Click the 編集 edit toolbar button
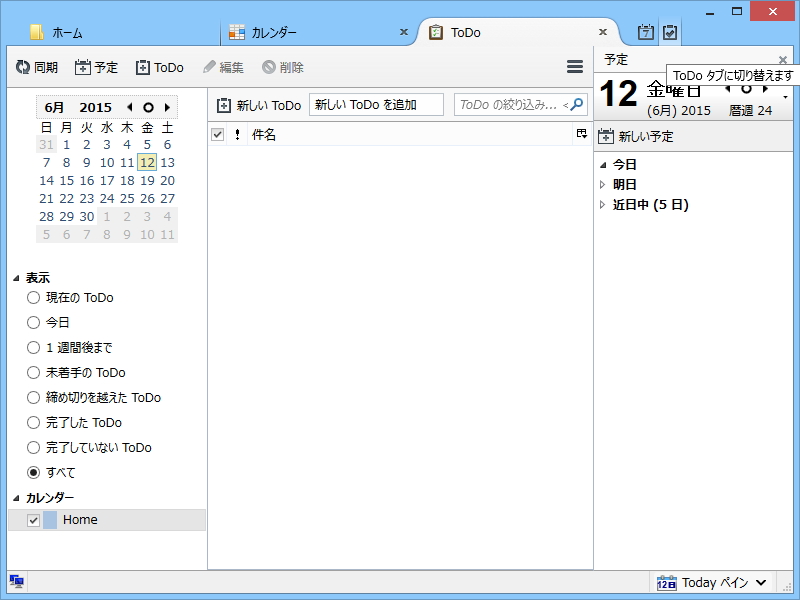The image size is (800, 600). (x=223, y=67)
